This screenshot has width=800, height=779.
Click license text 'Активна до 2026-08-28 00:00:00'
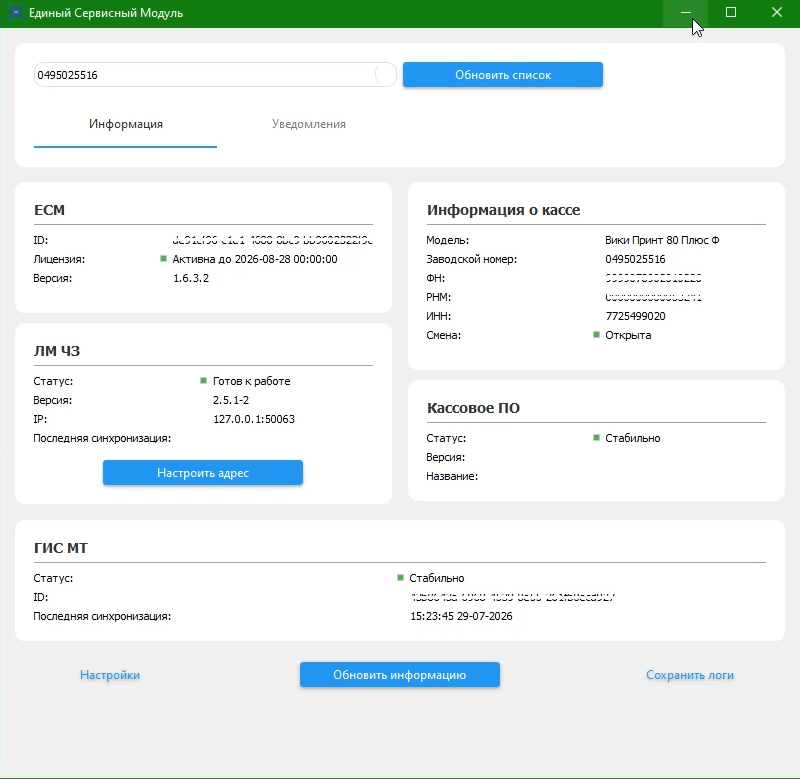click(x=255, y=259)
